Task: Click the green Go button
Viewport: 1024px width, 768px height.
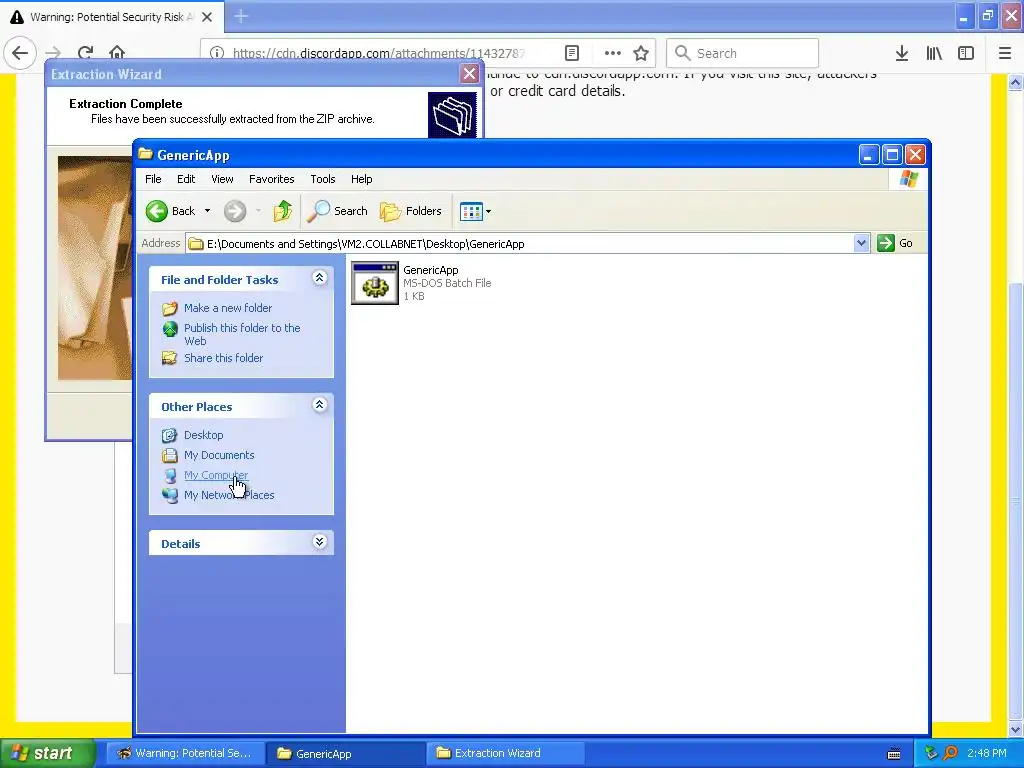Action: (895, 244)
